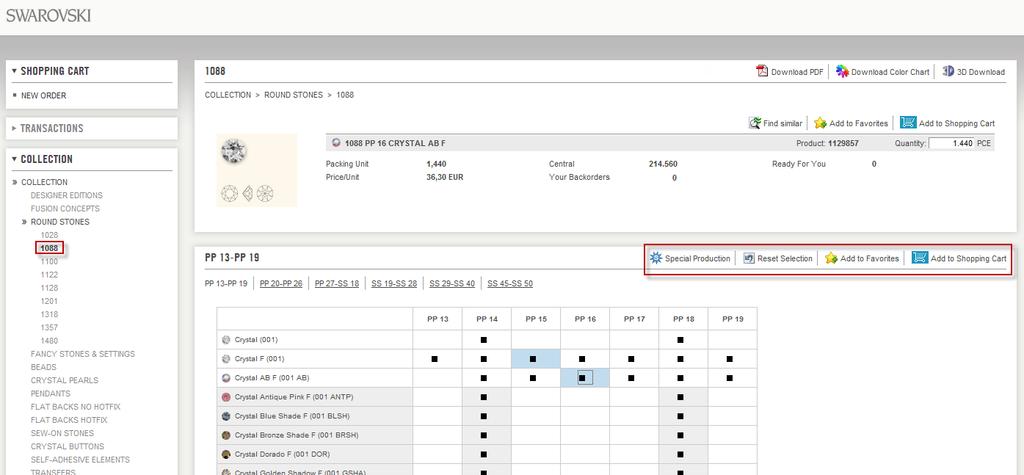The height and width of the screenshot is (475, 1024).
Task: Click the upper Add to Favorites star icon
Action: (820, 122)
